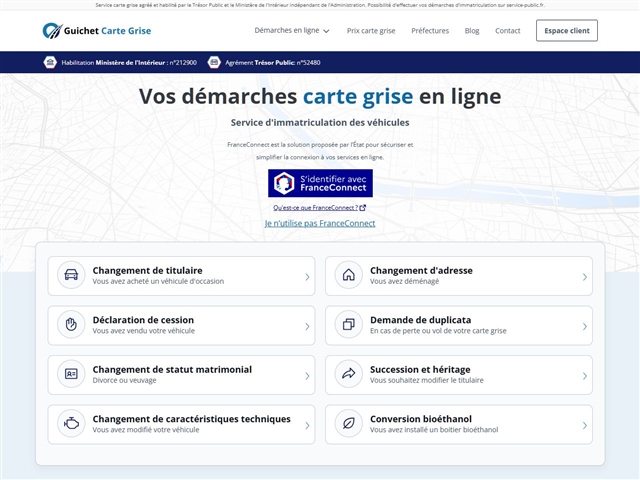This screenshot has width=640, height=480.
Task: Click "Vous souhaitez modifier le titulaire" description
Action: pyautogui.click(x=427, y=380)
